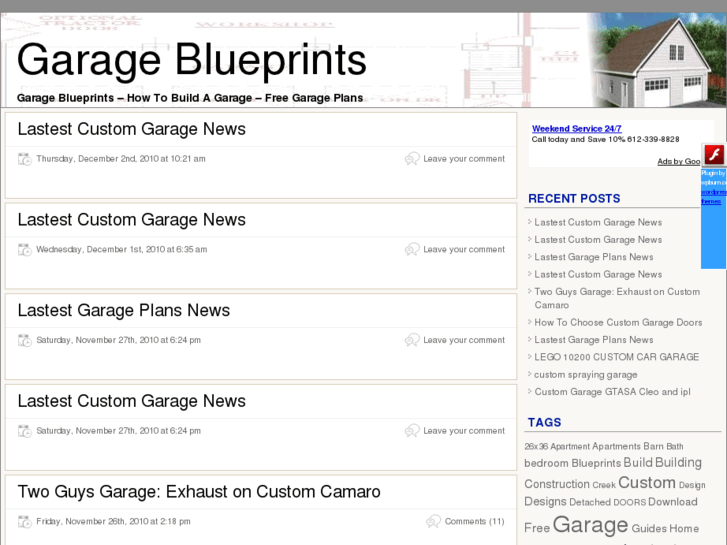The width and height of the screenshot is (727, 545).
Task: Select the Detached tag
Action: coord(590,502)
